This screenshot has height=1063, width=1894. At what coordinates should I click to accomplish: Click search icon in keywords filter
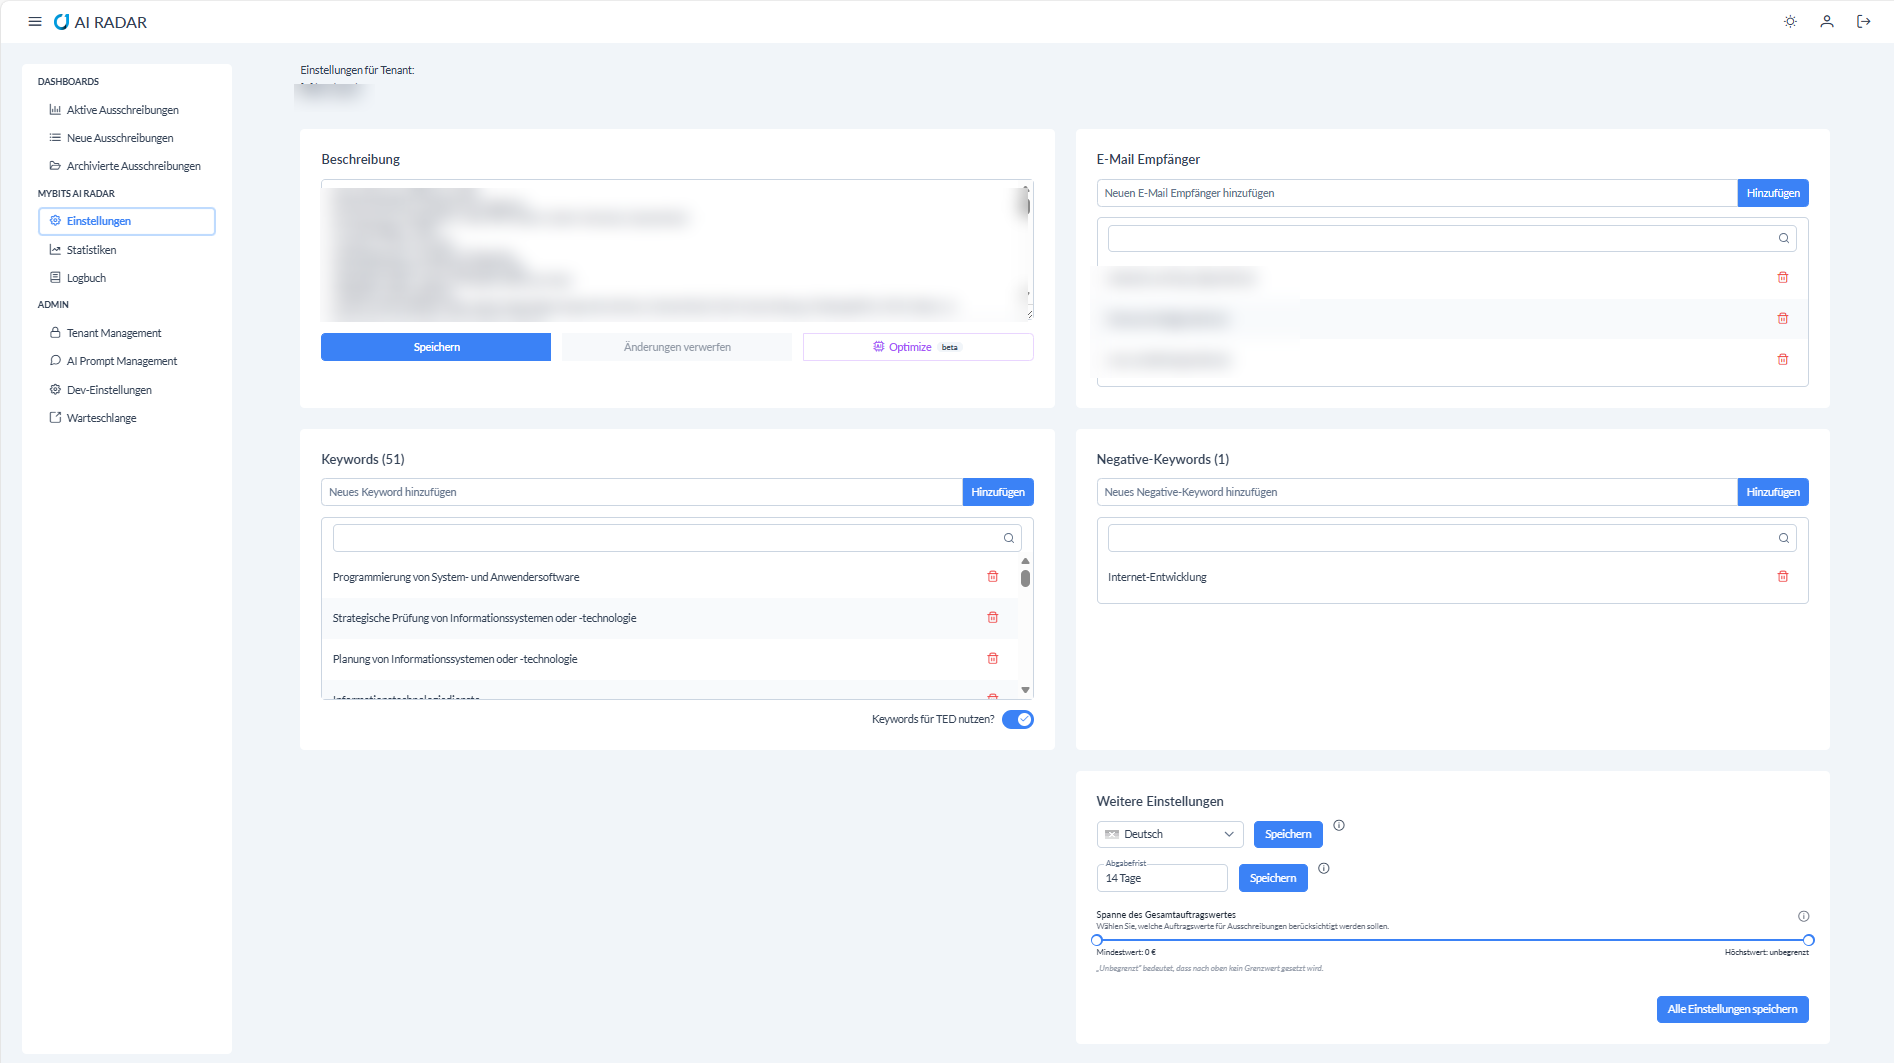coord(1009,538)
